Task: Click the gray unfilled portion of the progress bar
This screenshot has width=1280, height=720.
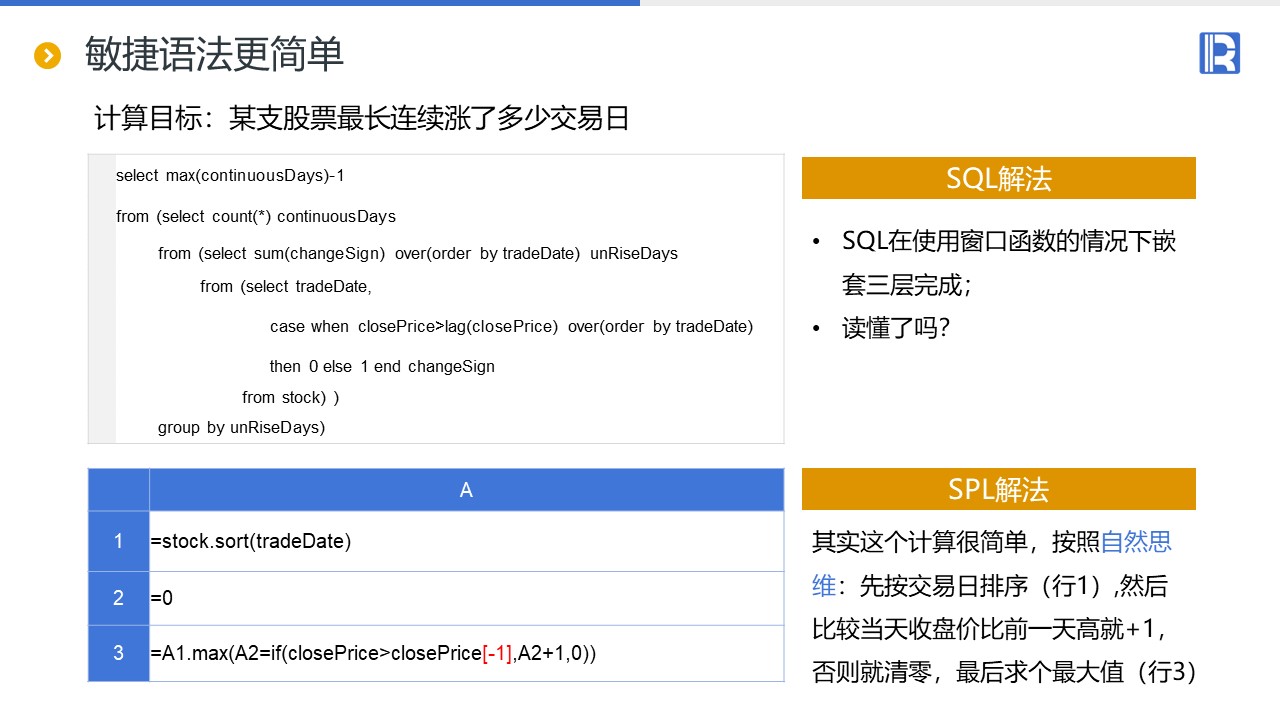Action: coord(960,3)
